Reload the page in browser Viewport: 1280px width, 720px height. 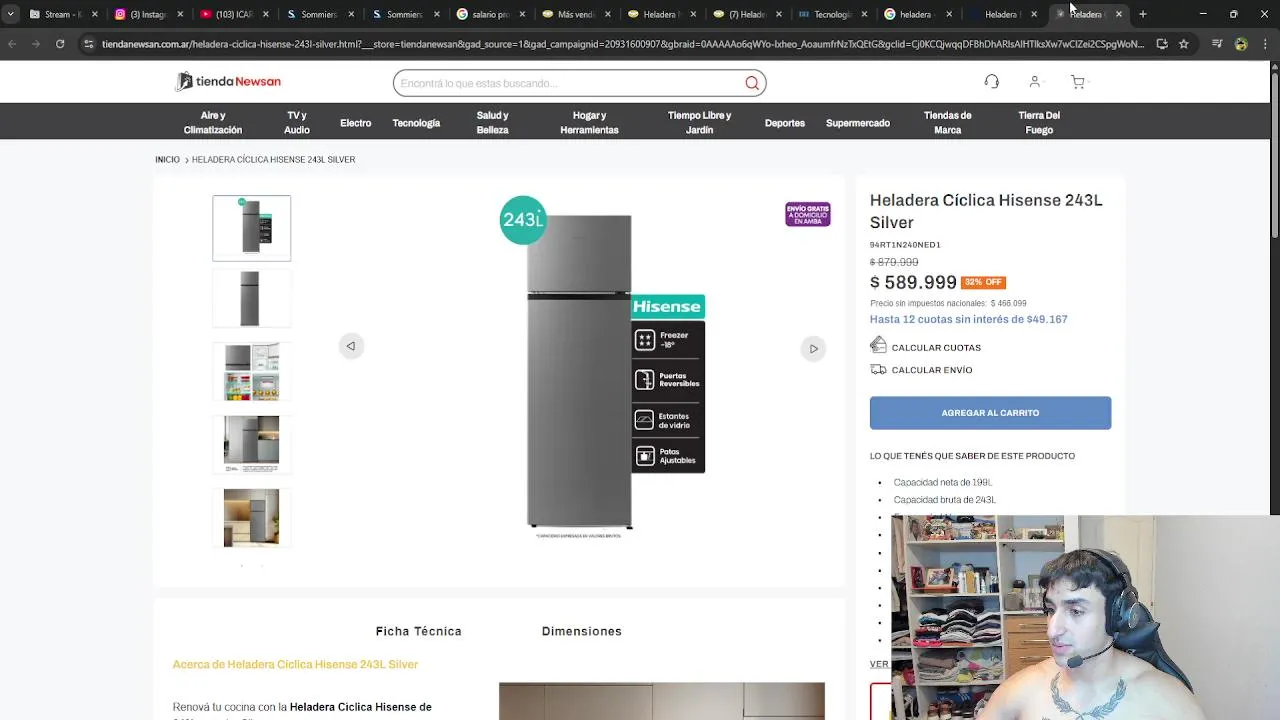60,44
